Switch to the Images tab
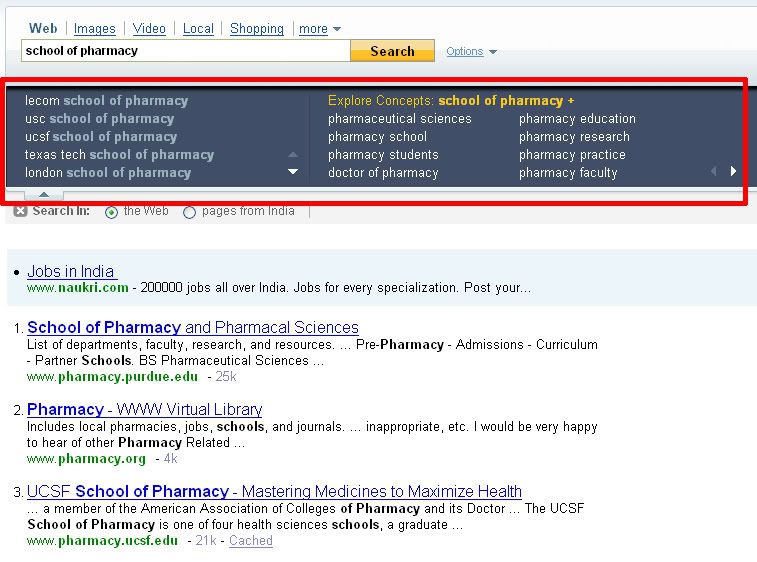 tap(95, 29)
